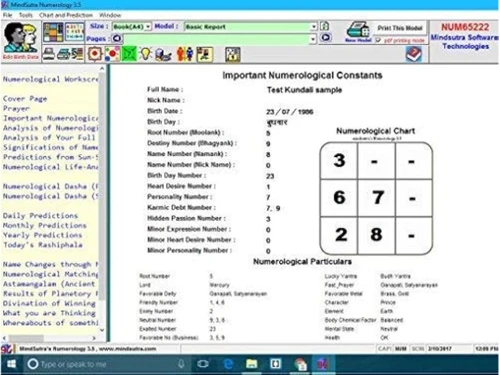Click the birth date 23/07/1986 value
Image resolution: width=500 pixels, height=375 pixels.
[x=289, y=112]
